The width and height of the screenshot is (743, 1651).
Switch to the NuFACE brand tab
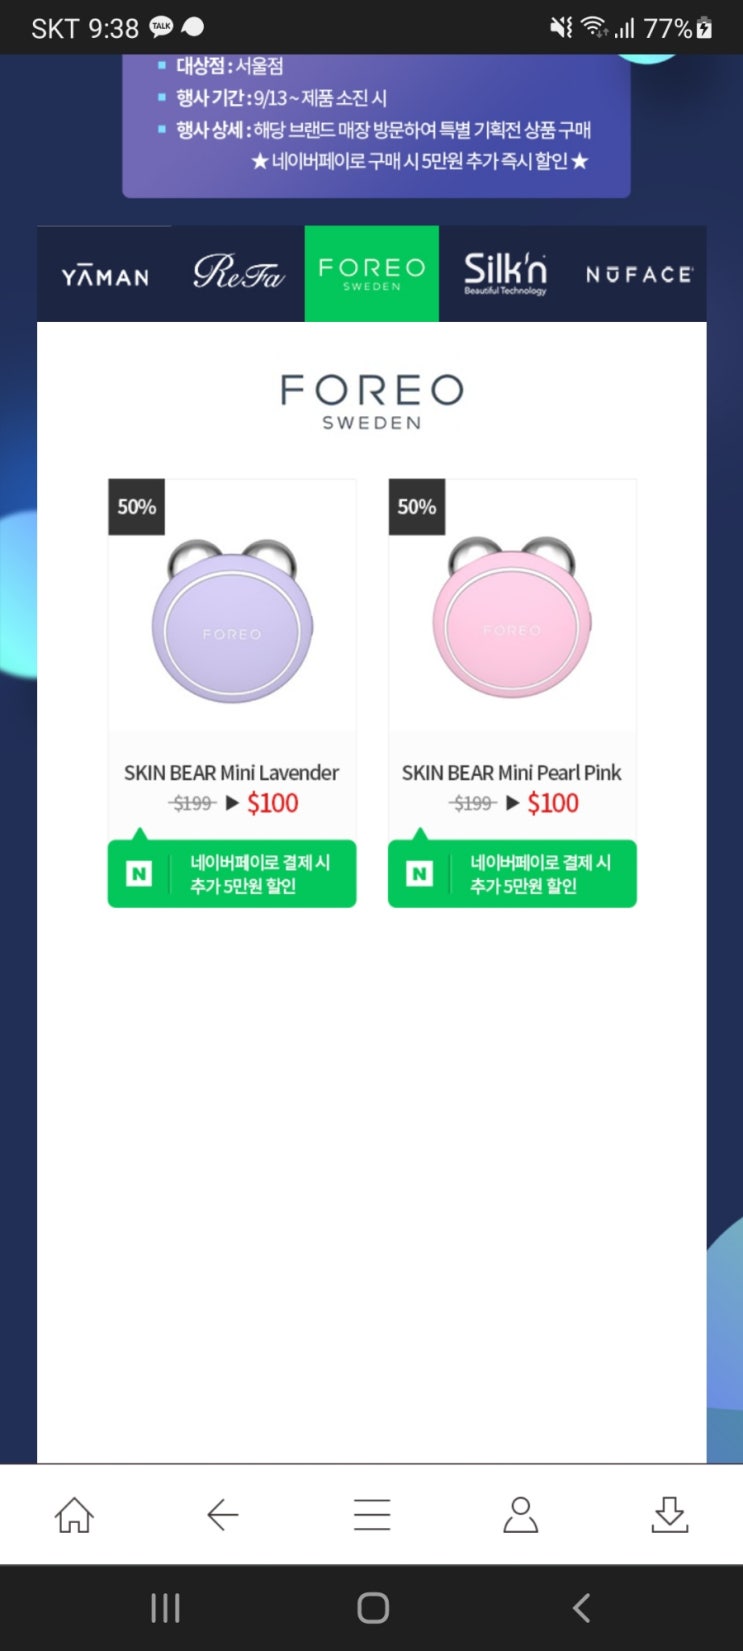639,274
